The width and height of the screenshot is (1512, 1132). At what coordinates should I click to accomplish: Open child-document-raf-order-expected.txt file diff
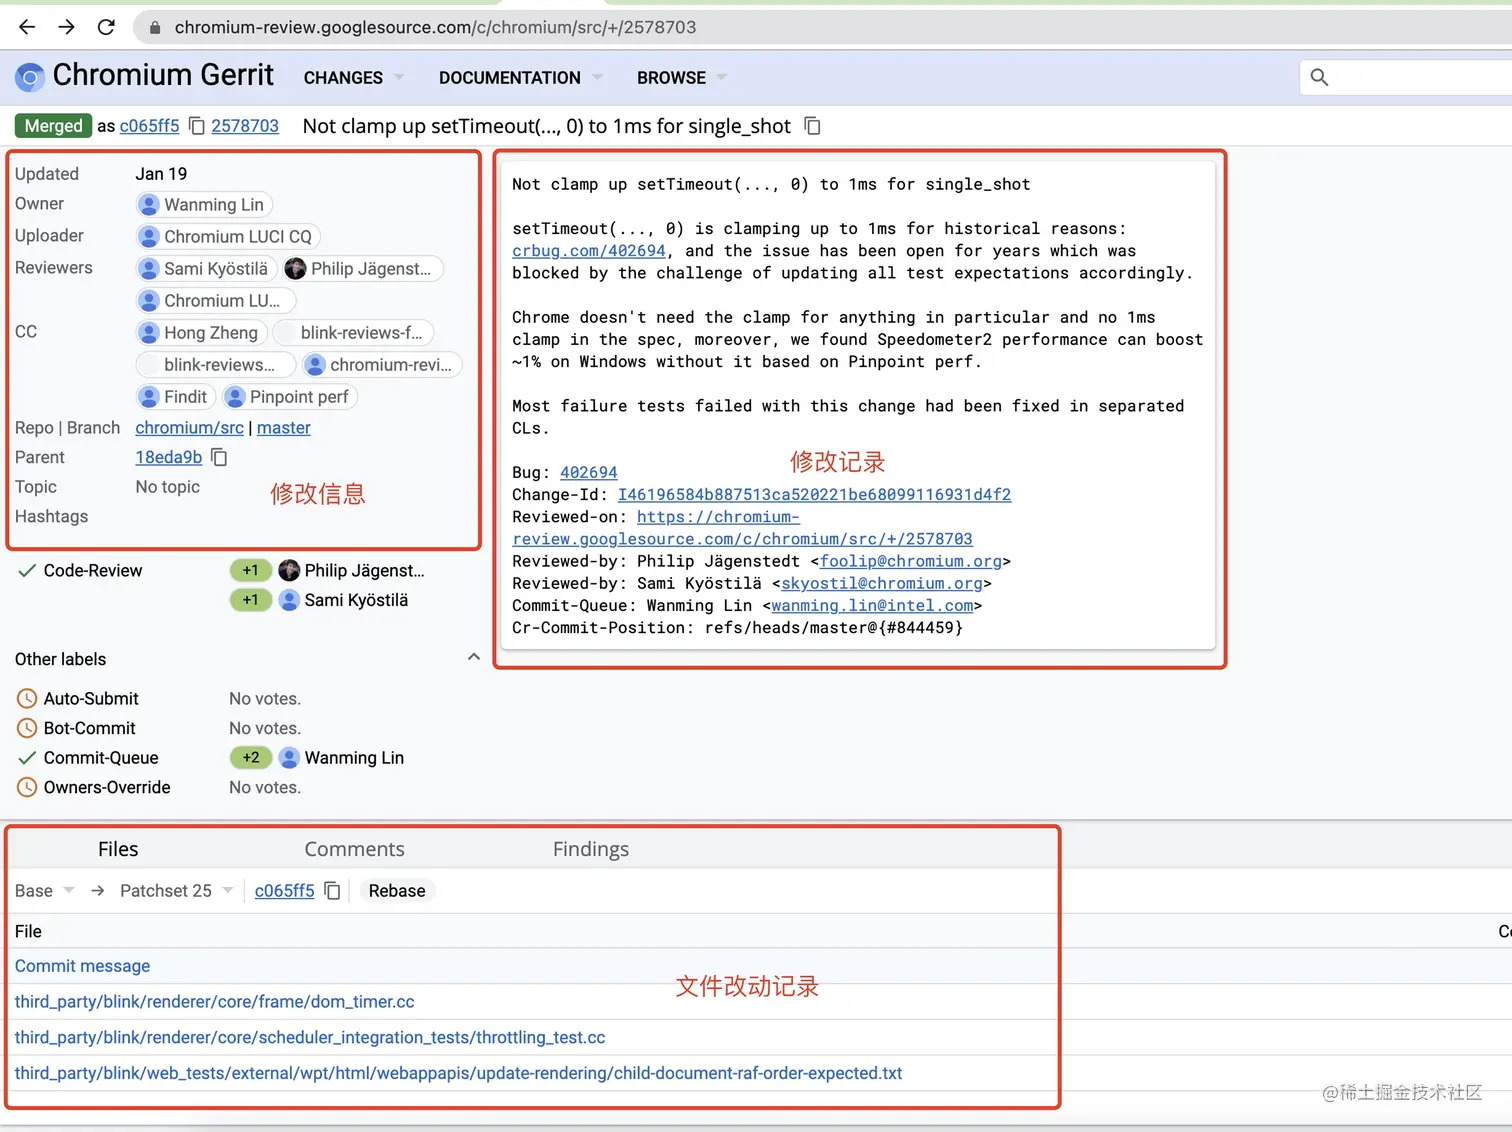458,1073
